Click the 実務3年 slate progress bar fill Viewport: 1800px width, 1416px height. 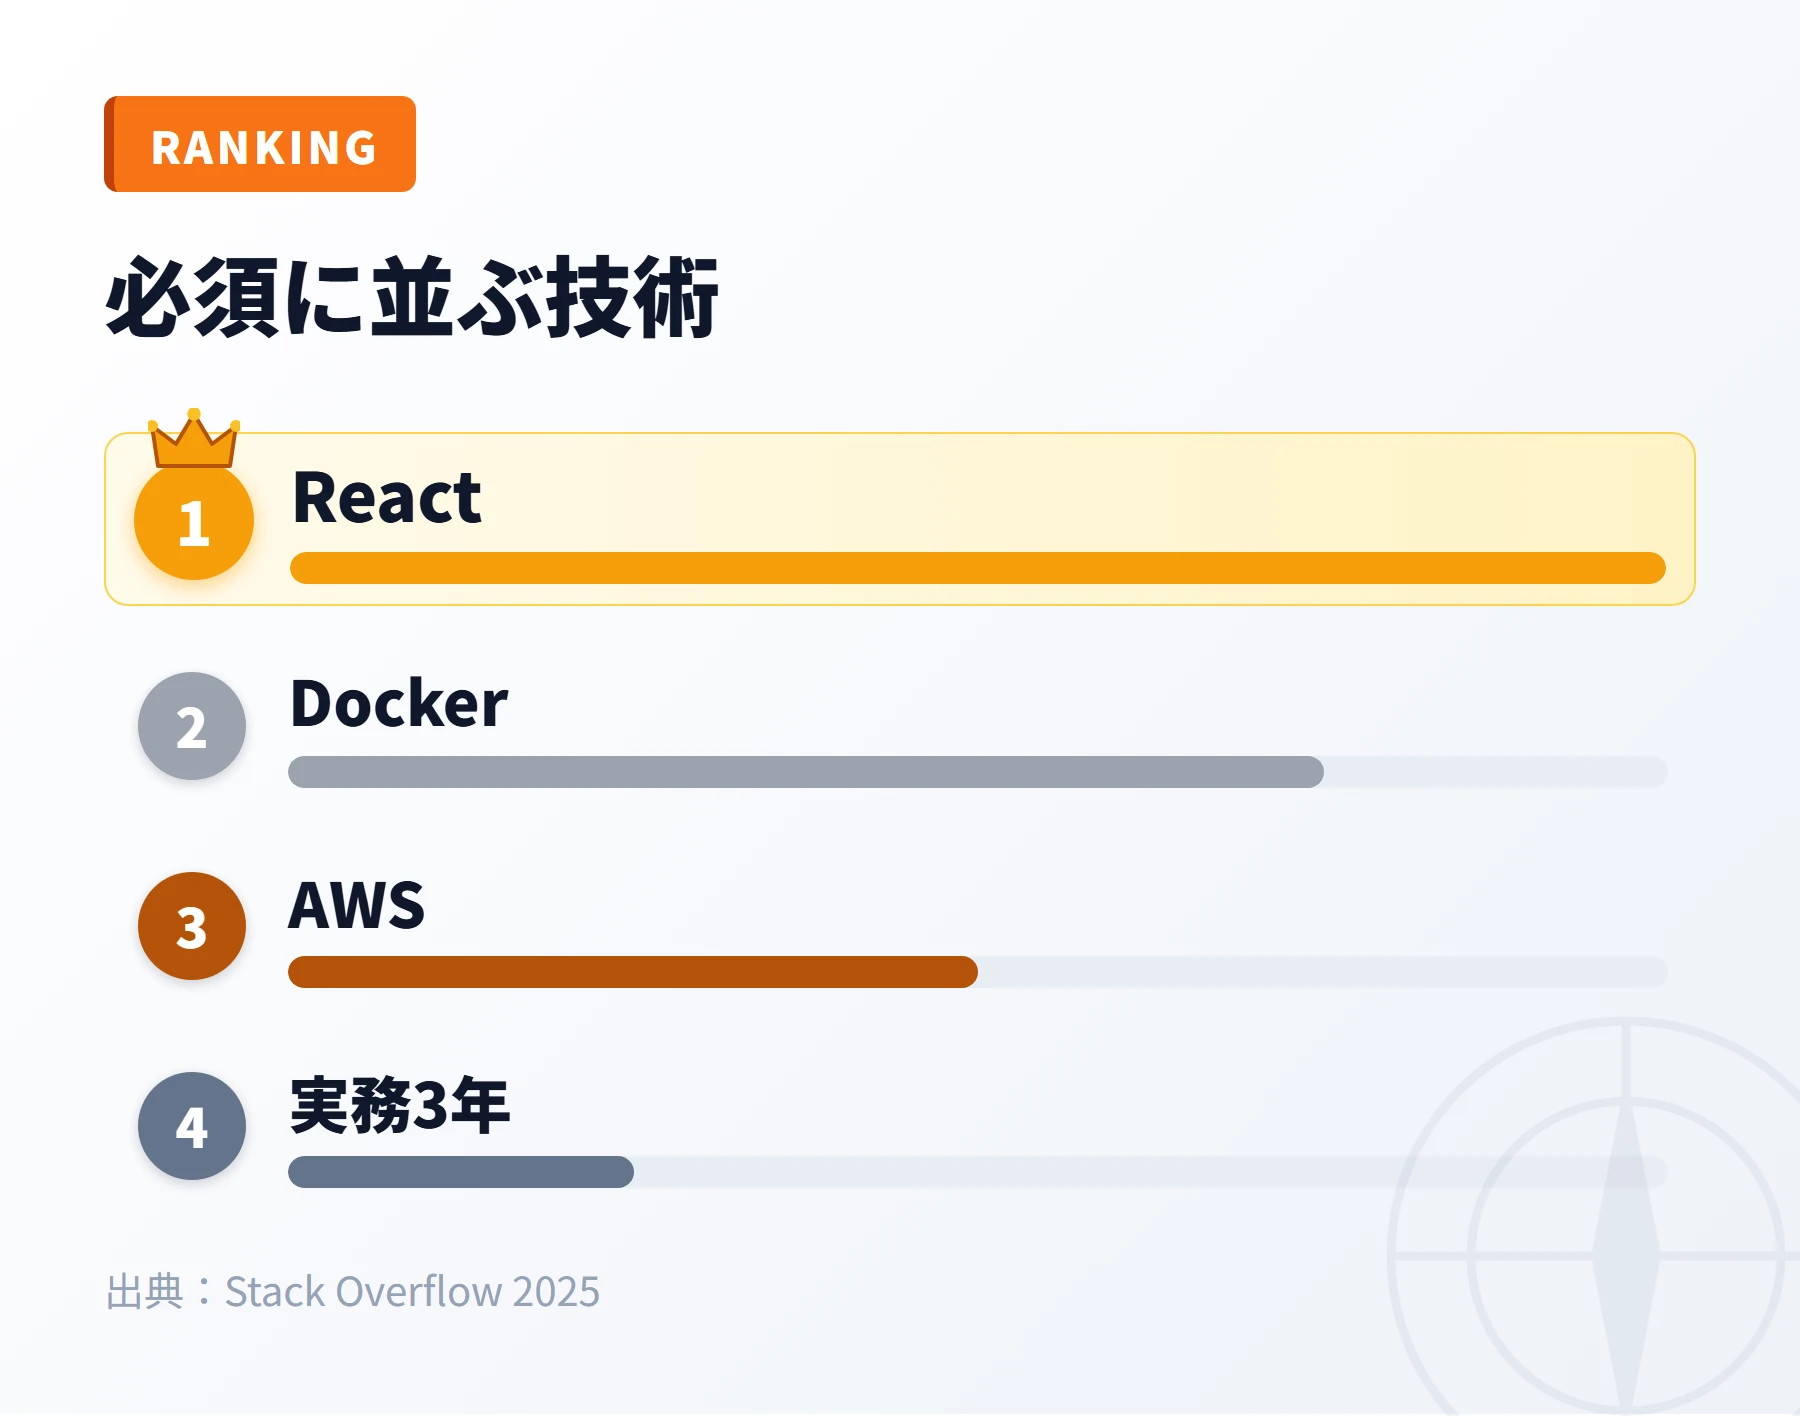461,1172
